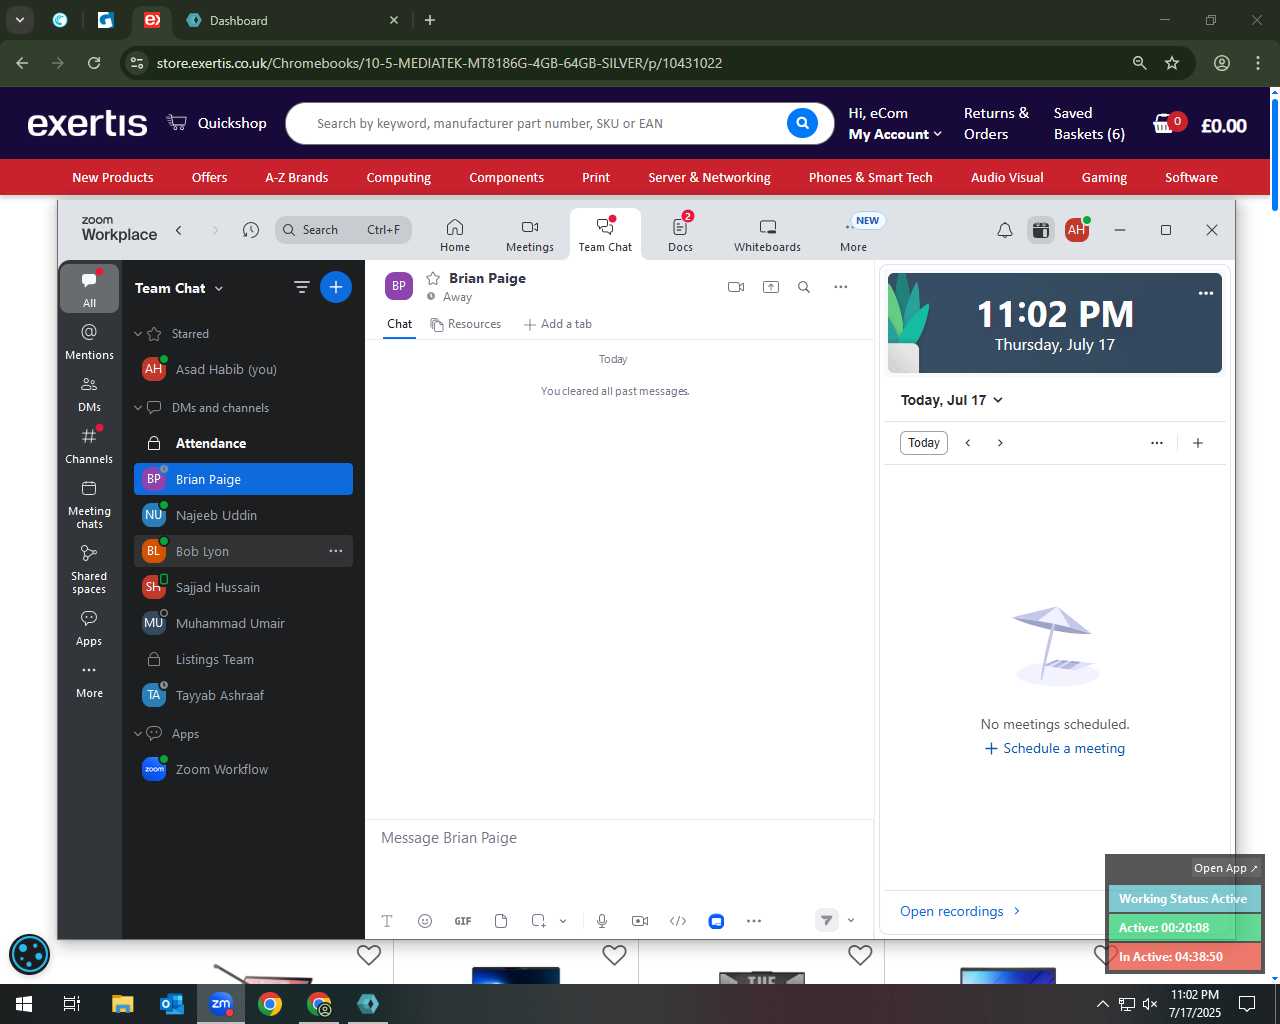Open Shared spaces in the sidebar
1280x1024 pixels.
click(x=89, y=569)
